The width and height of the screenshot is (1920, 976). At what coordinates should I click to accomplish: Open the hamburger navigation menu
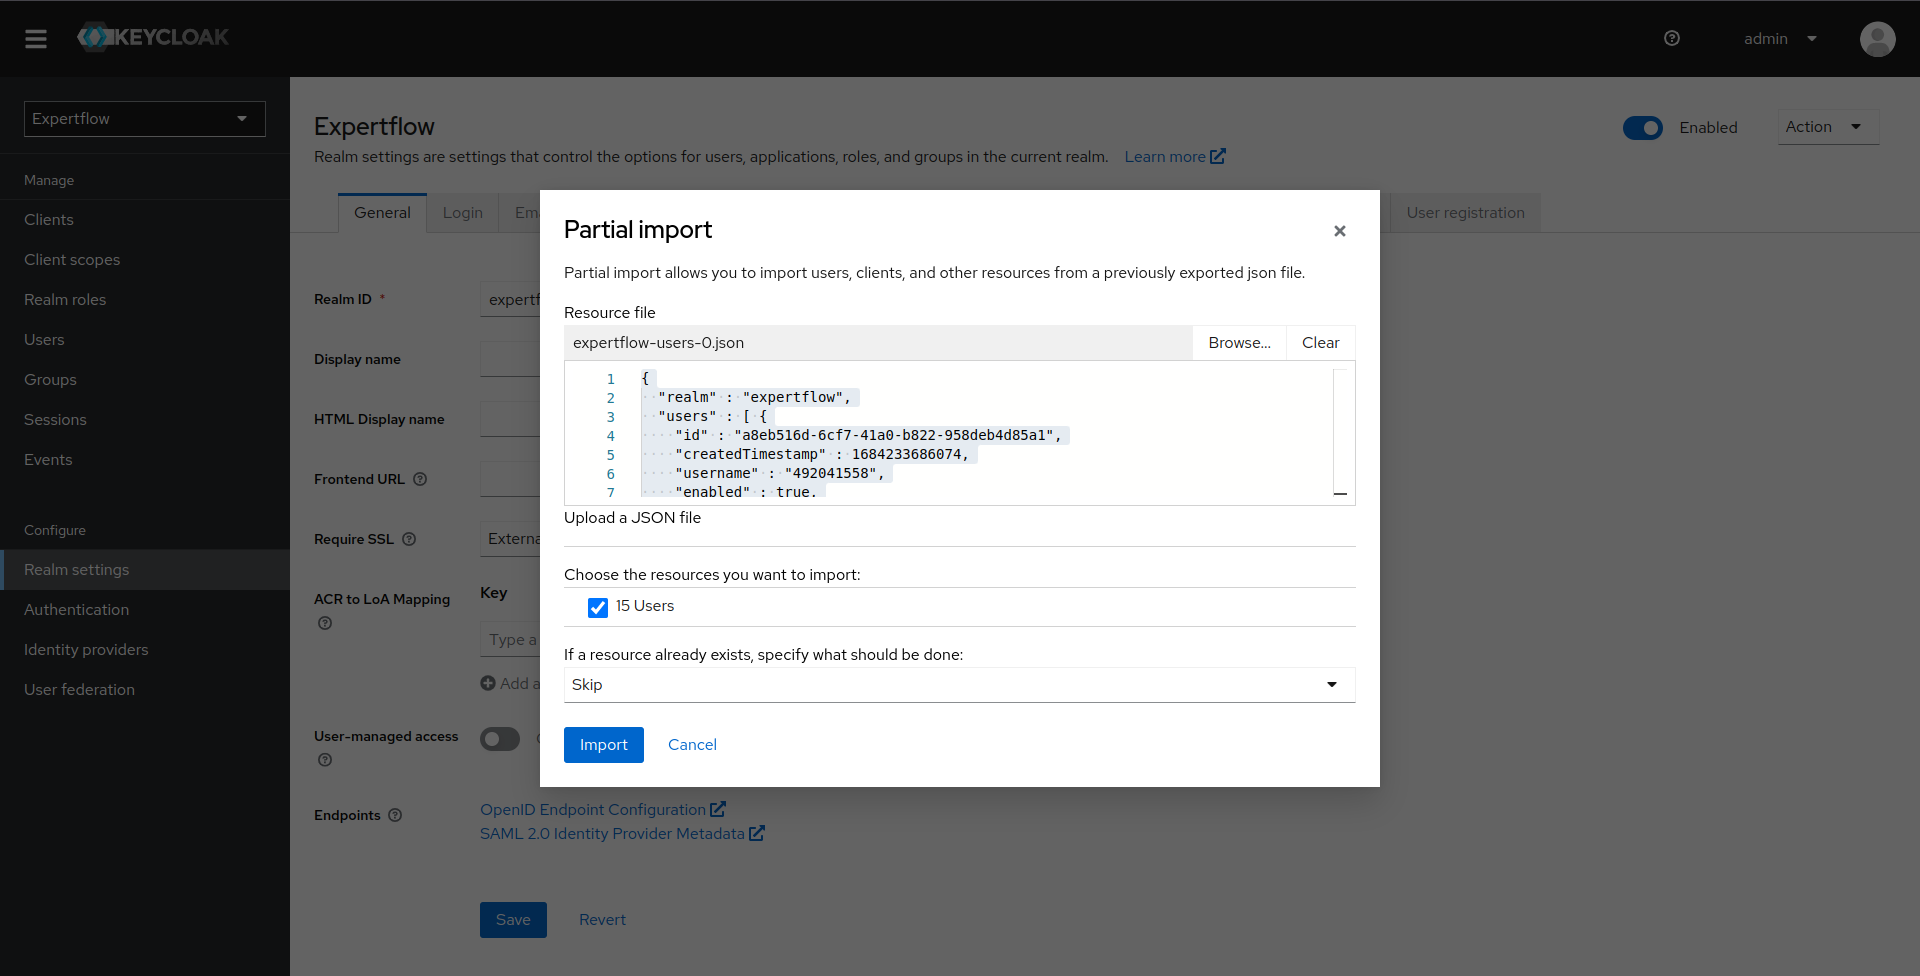36,39
